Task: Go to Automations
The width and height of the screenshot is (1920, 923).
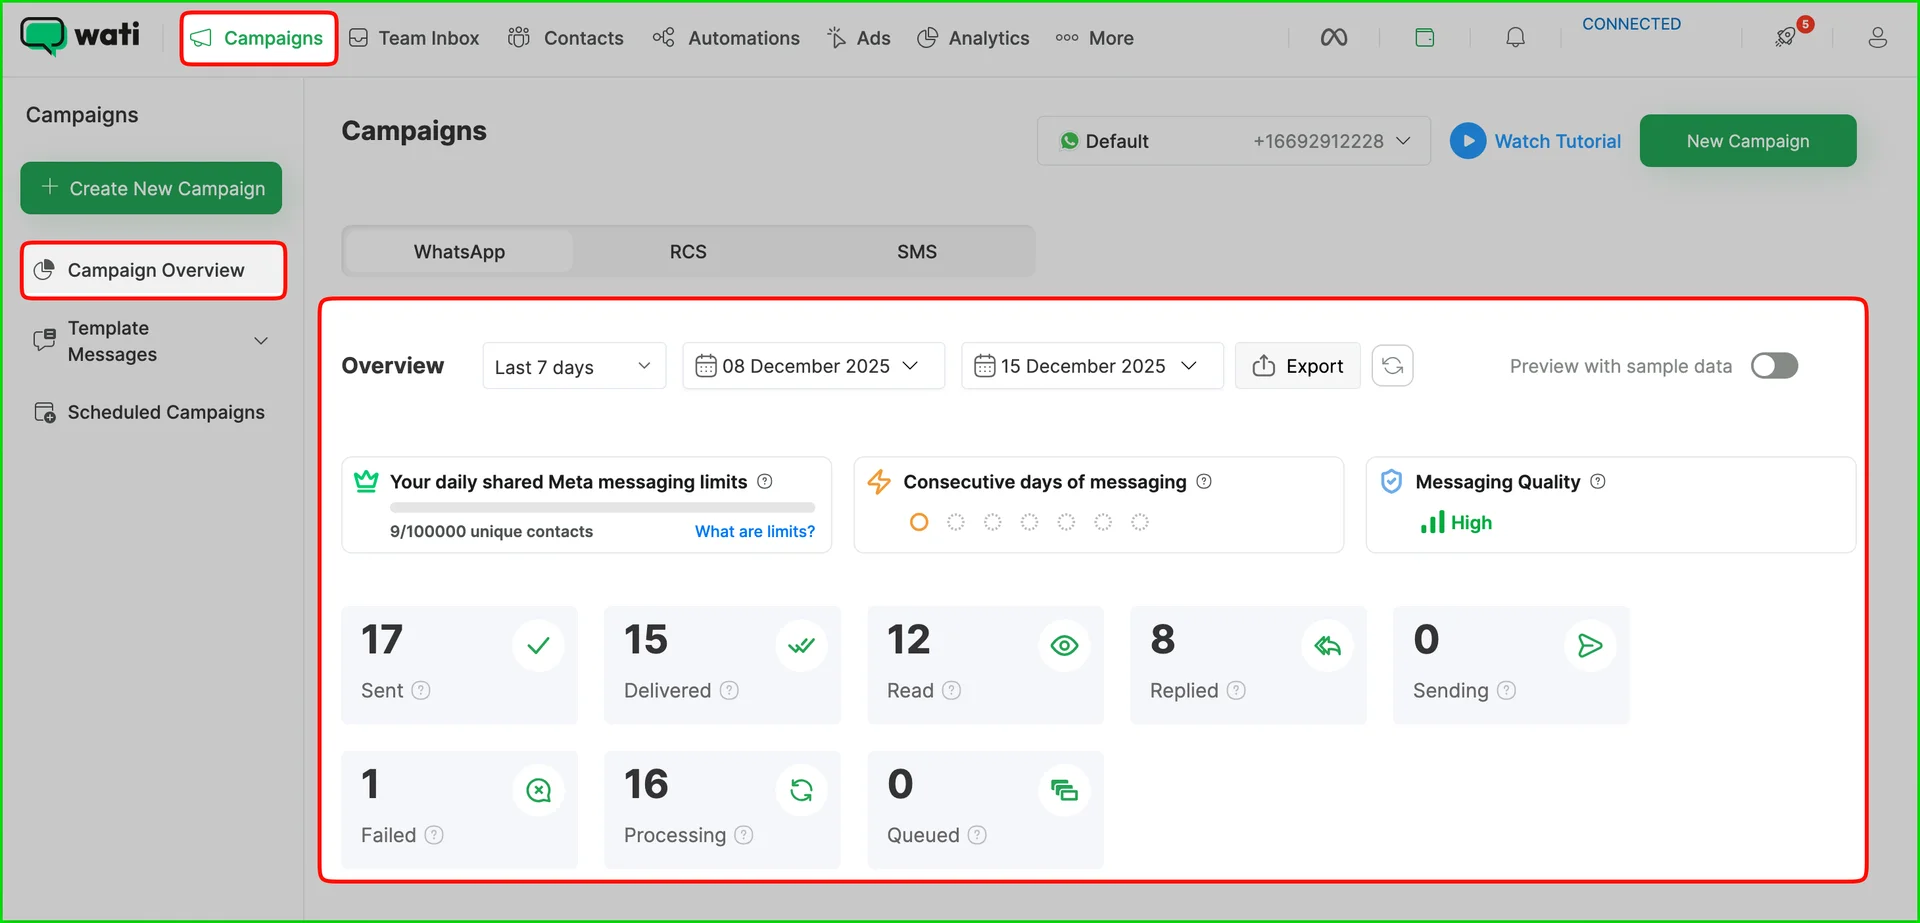Action: tap(727, 38)
